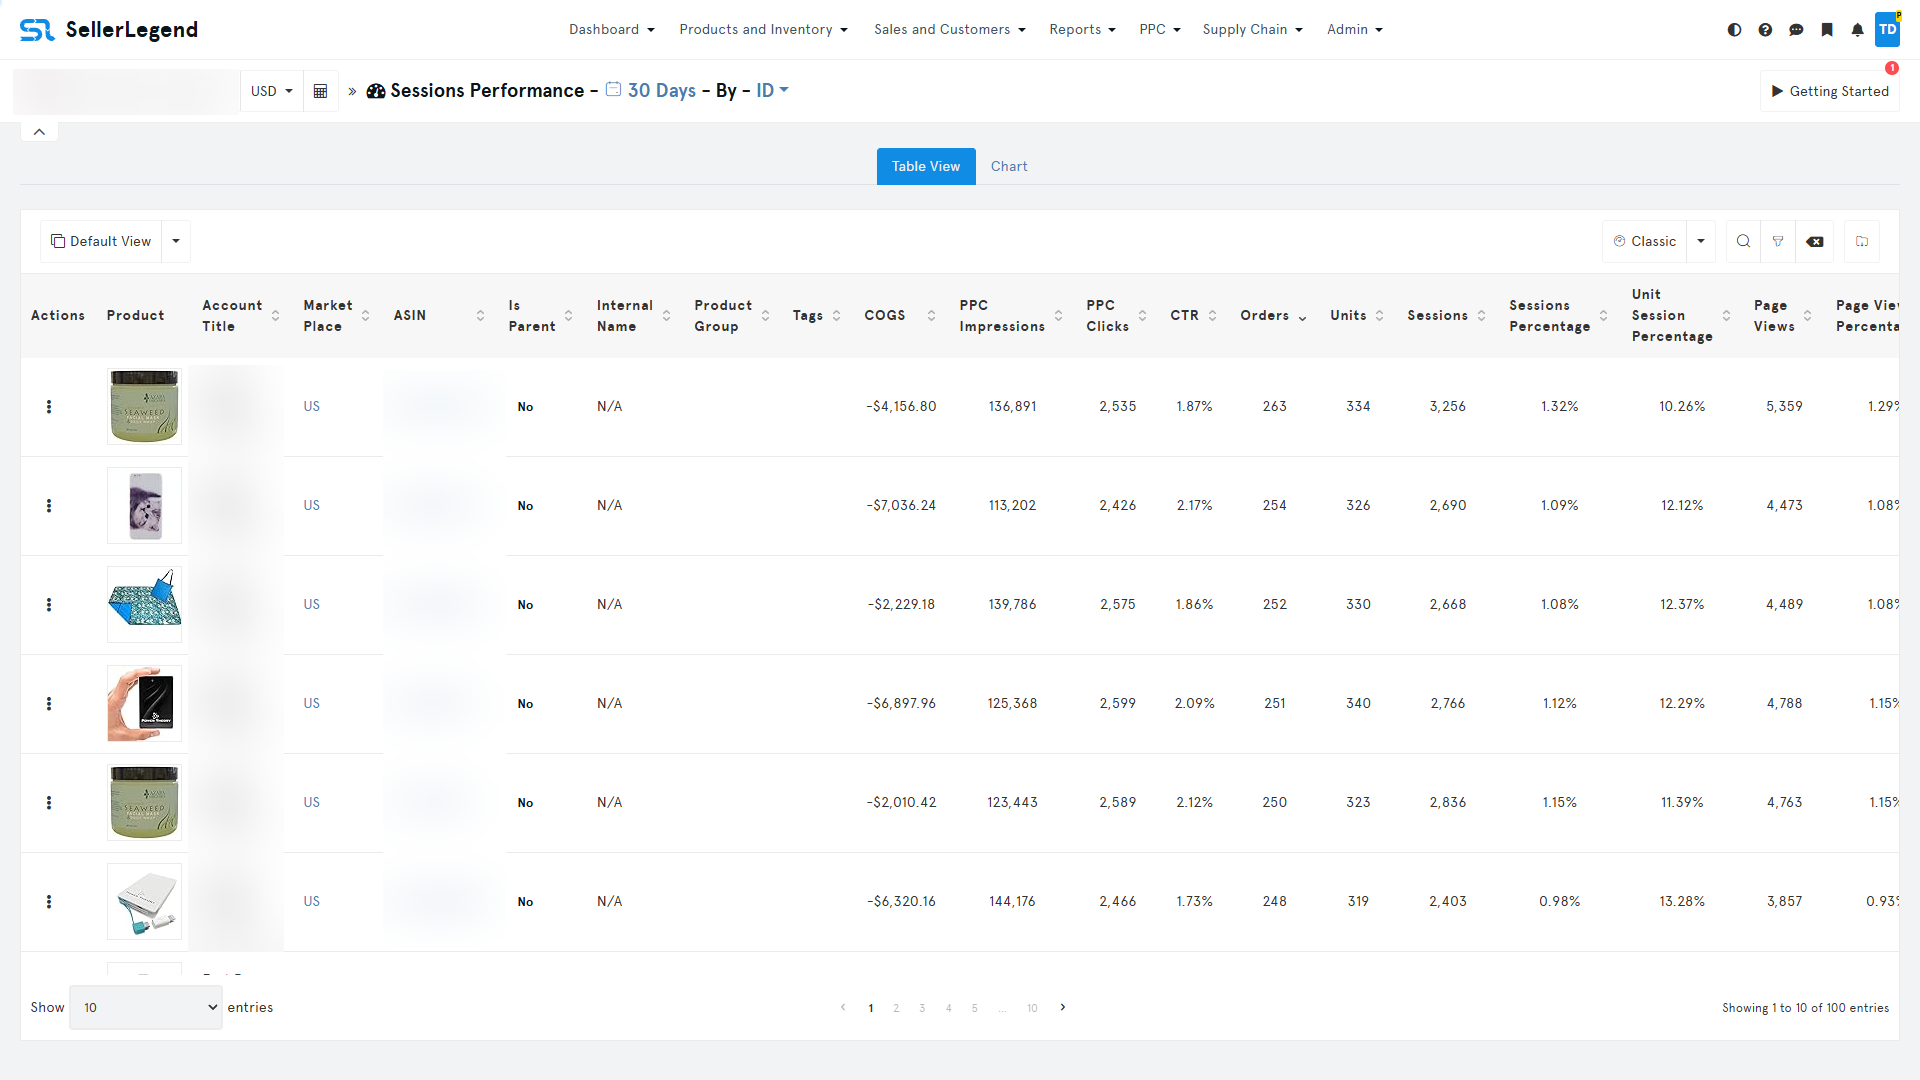
Task: Open the table search magnifier icon
Action: (1743, 241)
